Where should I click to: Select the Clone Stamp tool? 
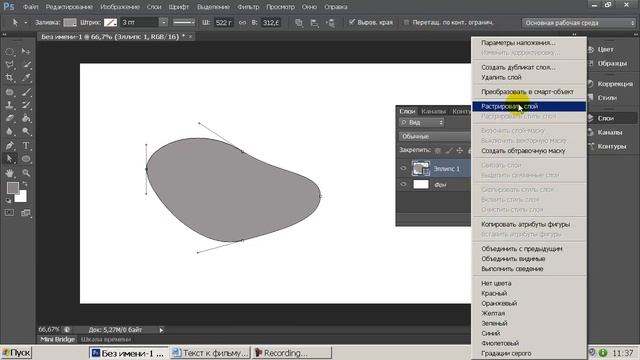(x=10, y=105)
